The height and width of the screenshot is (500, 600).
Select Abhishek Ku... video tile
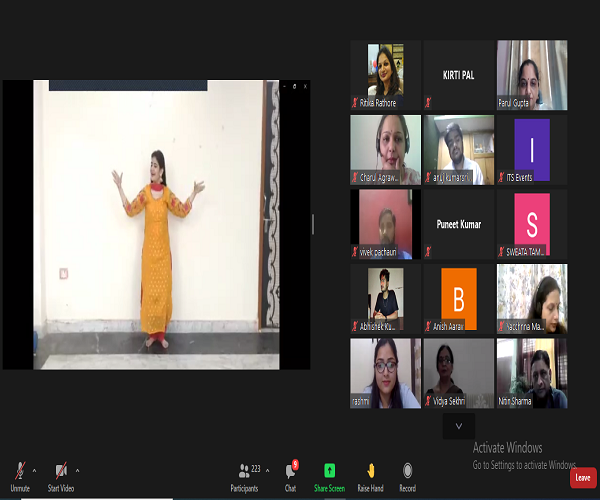[385, 299]
